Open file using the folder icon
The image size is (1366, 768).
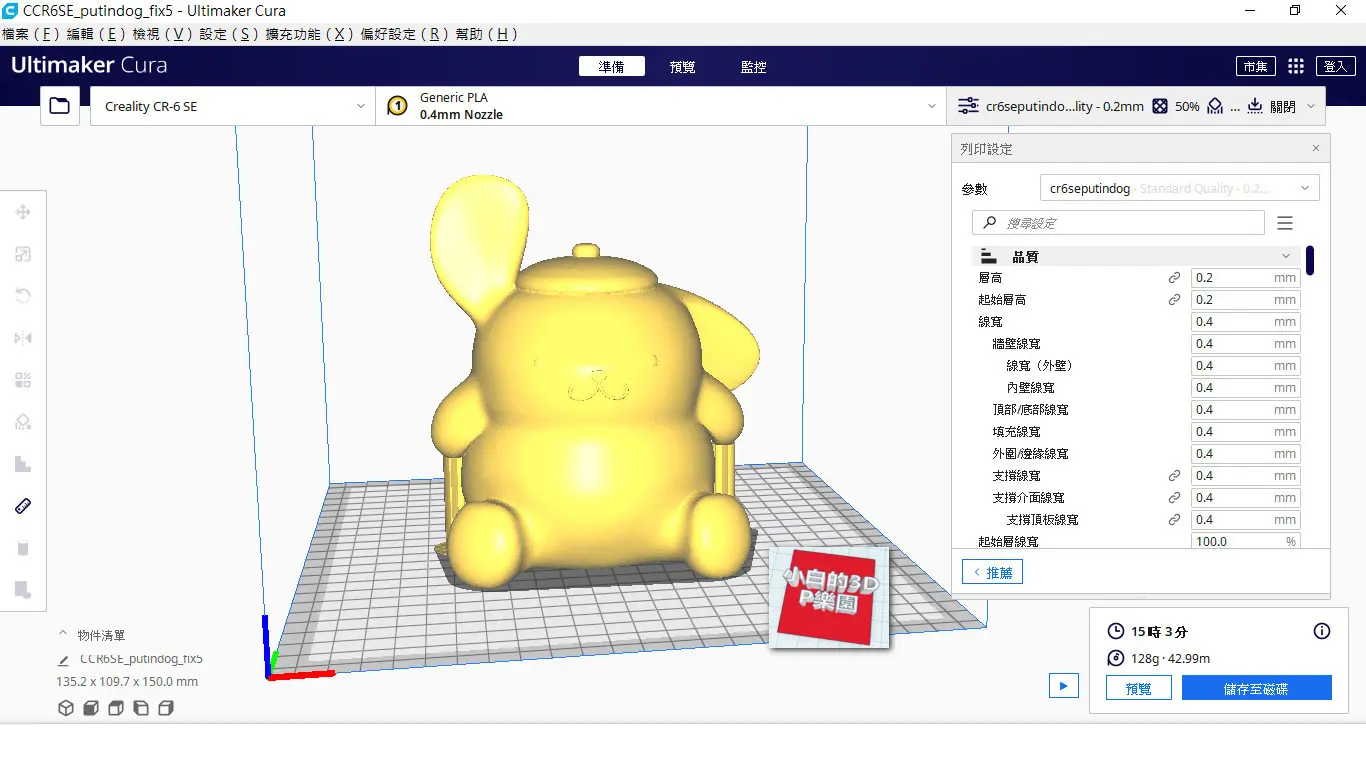(x=60, y=106)
